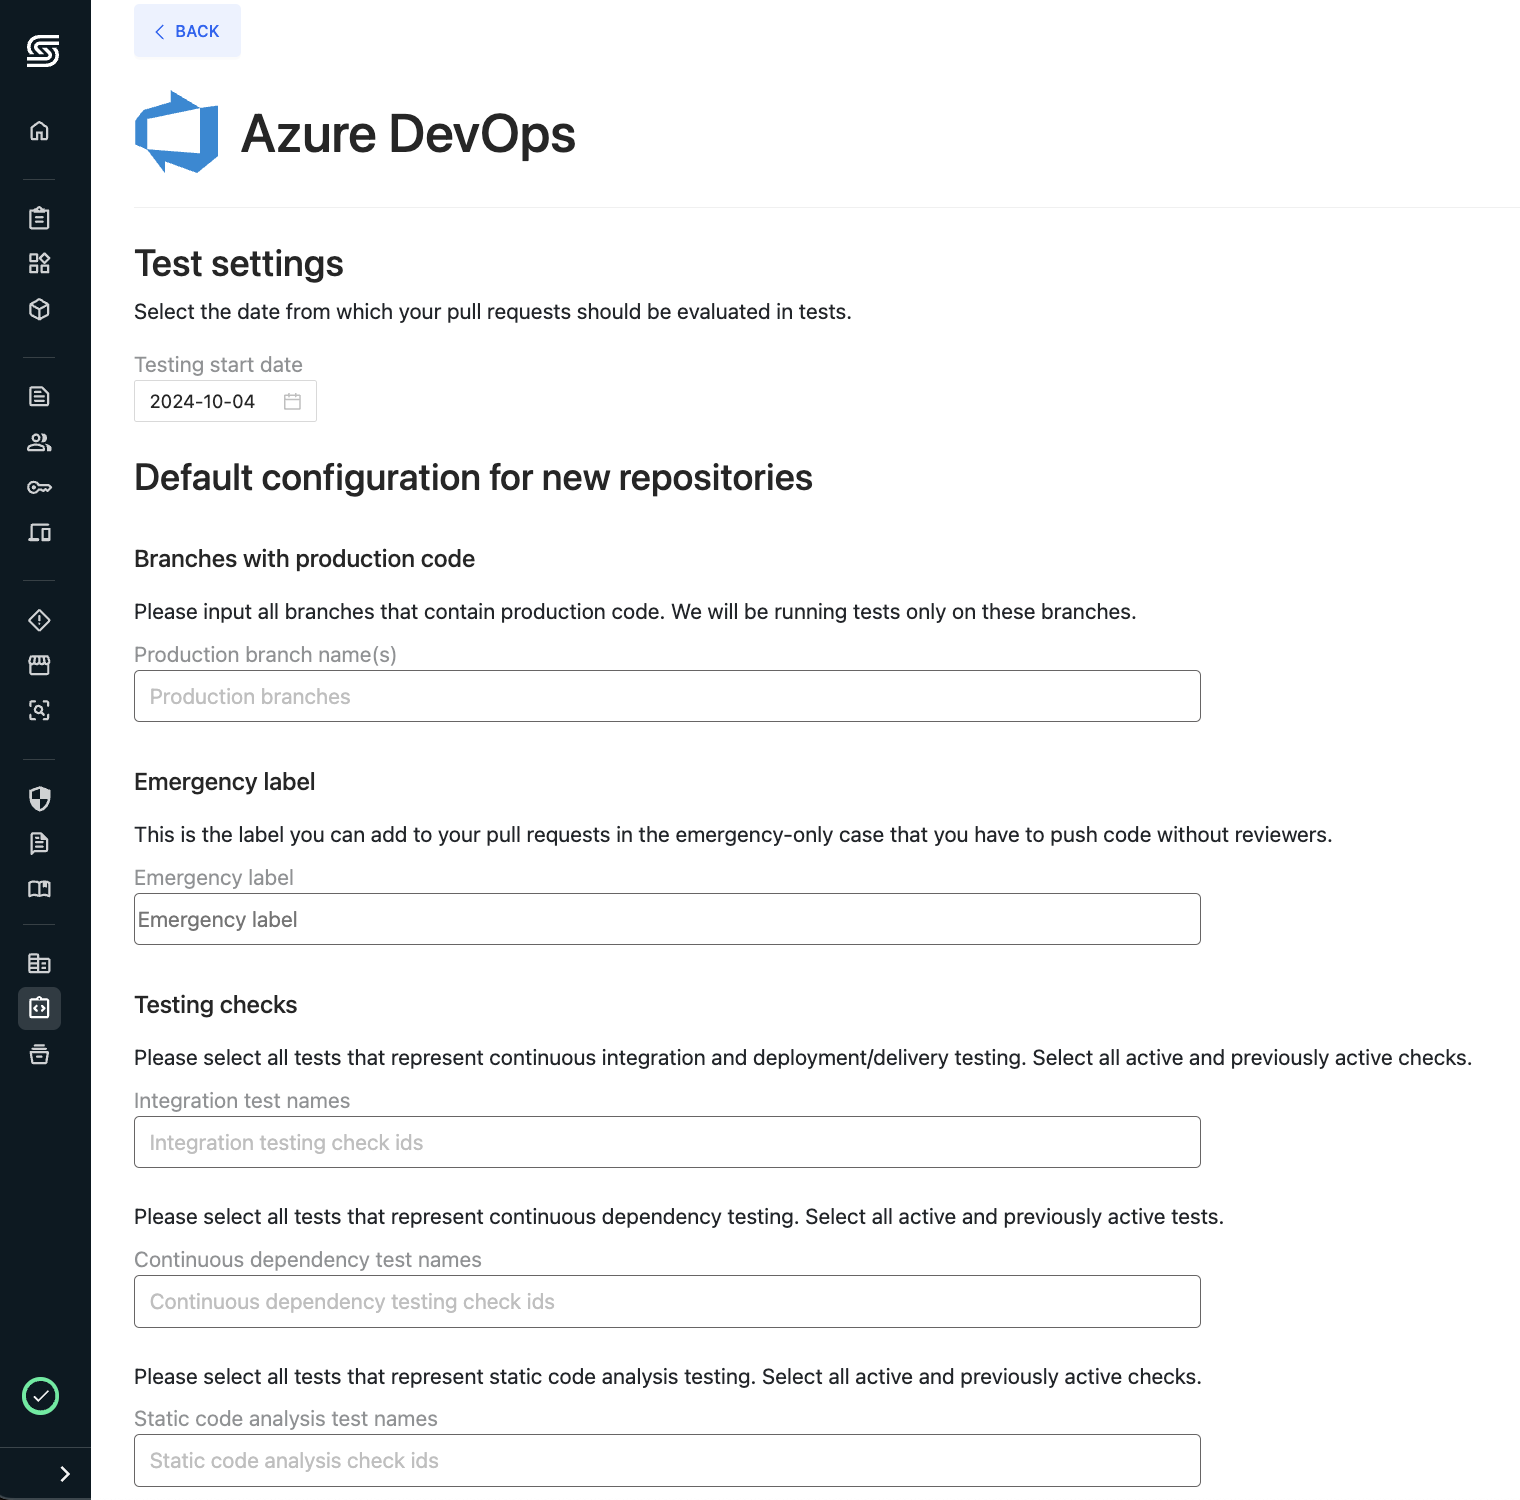Open the grid-with-diamond icon in the sidebar

click(39, 263)
